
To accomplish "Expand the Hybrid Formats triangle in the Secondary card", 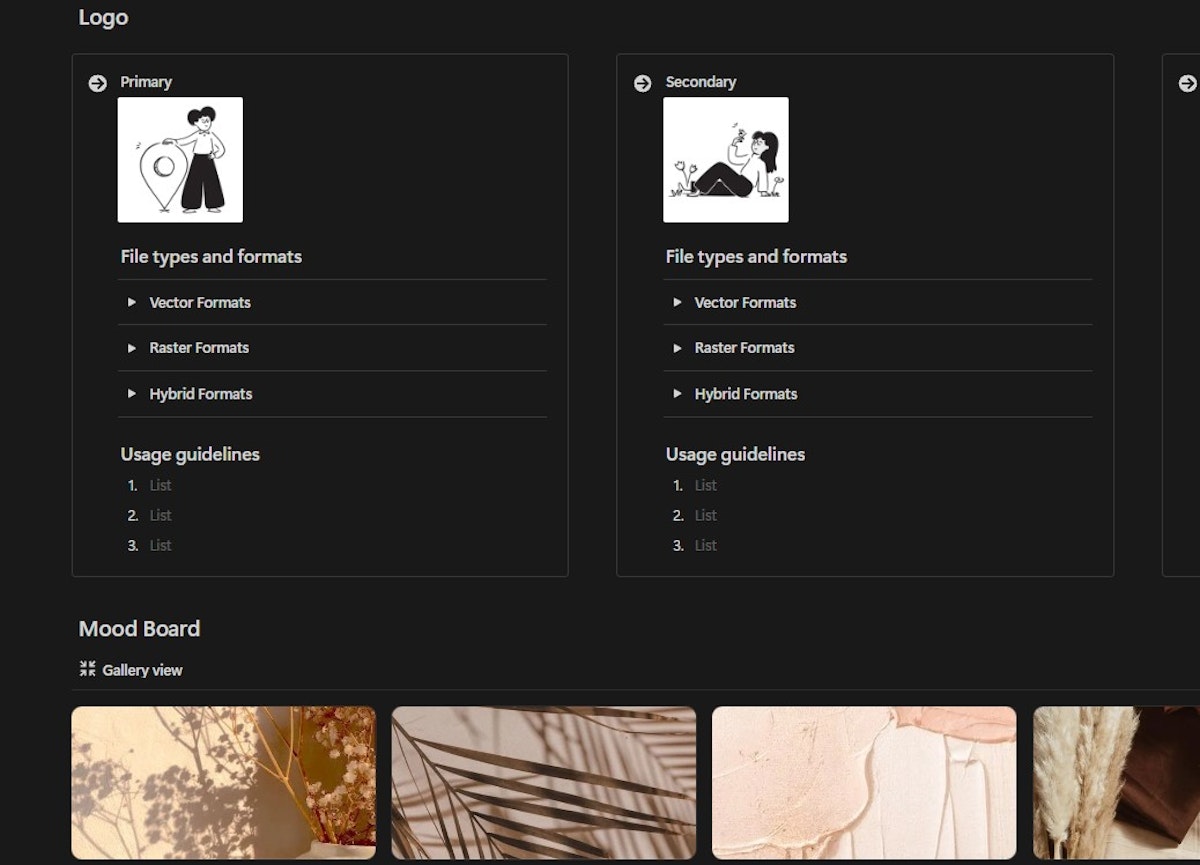I will coord(677,394).
